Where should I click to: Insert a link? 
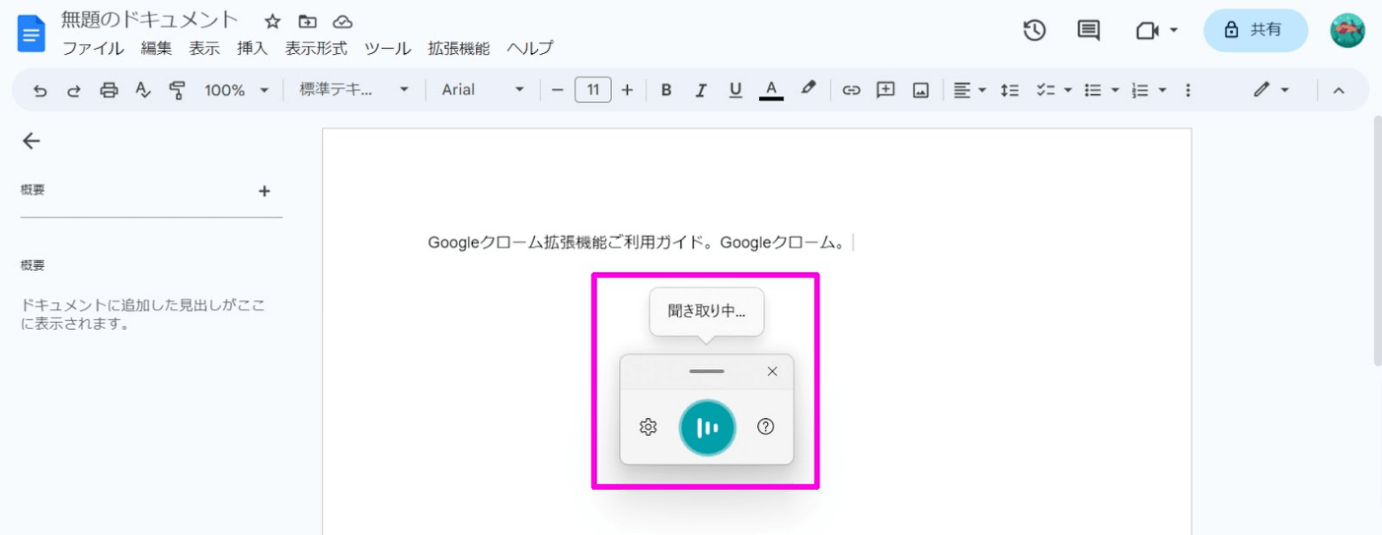[851, 90]
